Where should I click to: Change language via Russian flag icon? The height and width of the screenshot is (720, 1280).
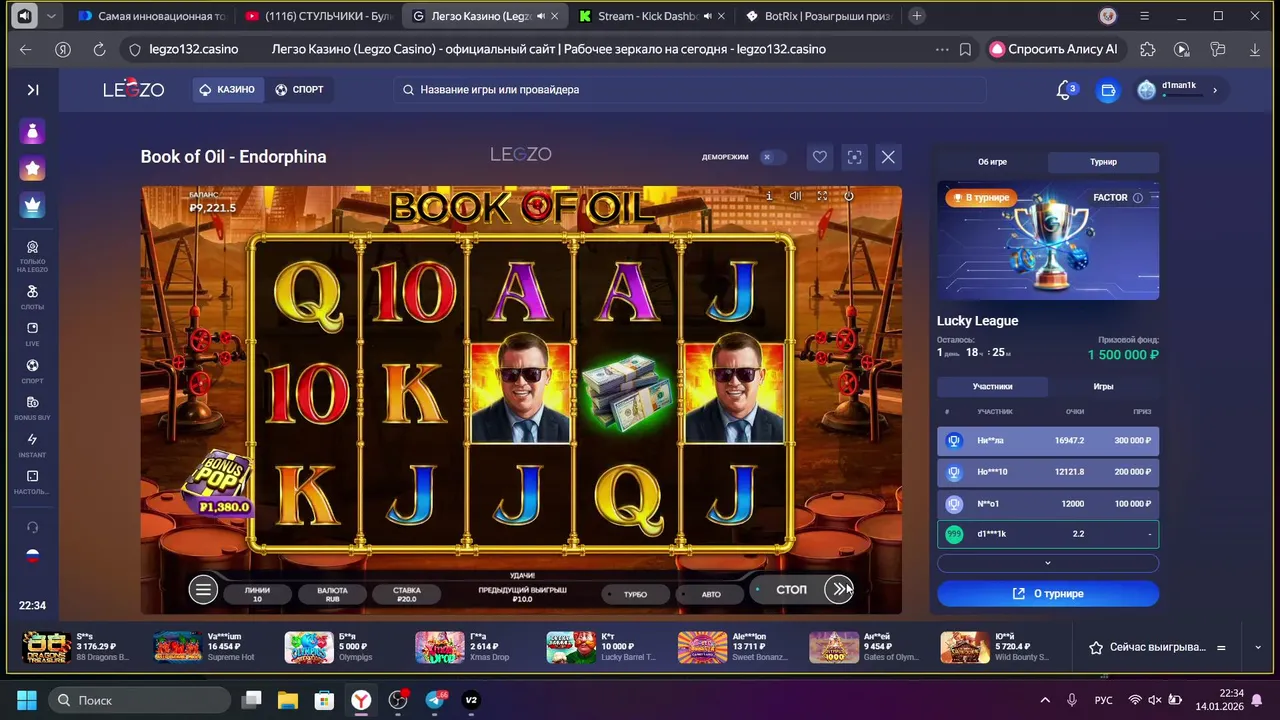pos(32,556)
